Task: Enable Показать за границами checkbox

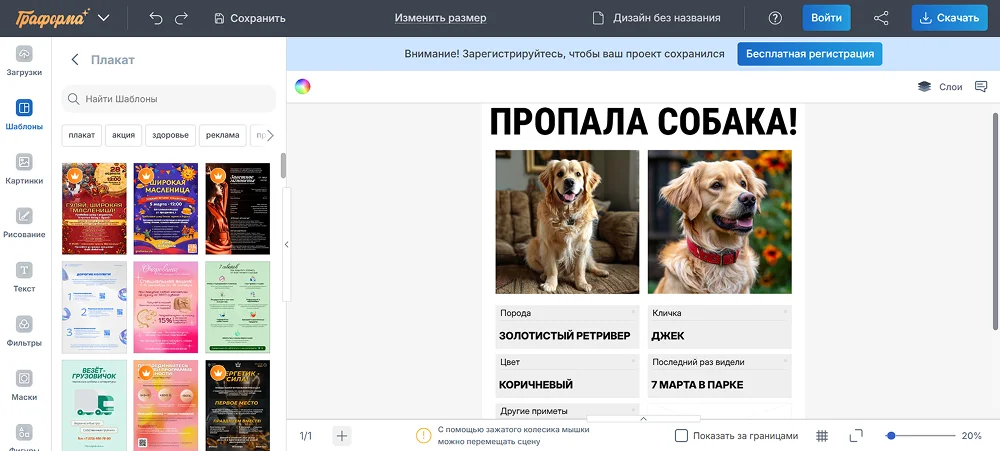Action: click(681, 436)
